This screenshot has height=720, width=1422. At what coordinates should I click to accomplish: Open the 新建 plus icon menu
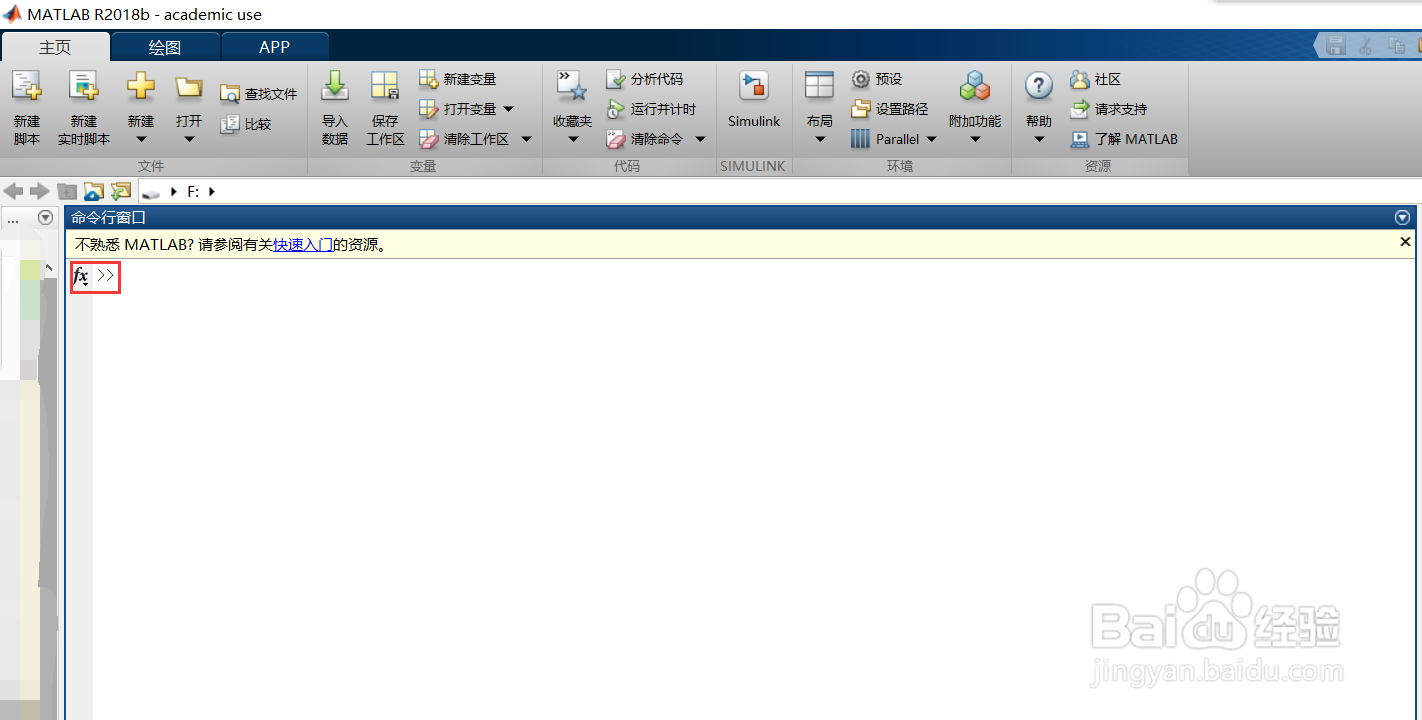(x=141, y=87)
